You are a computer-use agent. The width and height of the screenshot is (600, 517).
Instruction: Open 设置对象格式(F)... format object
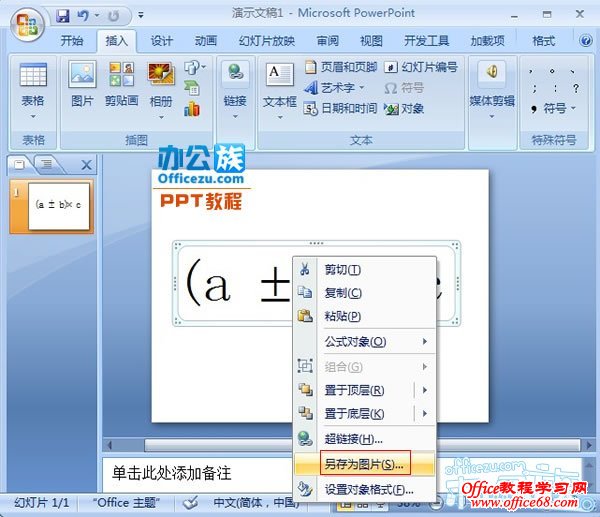click(x=365, y=489)
